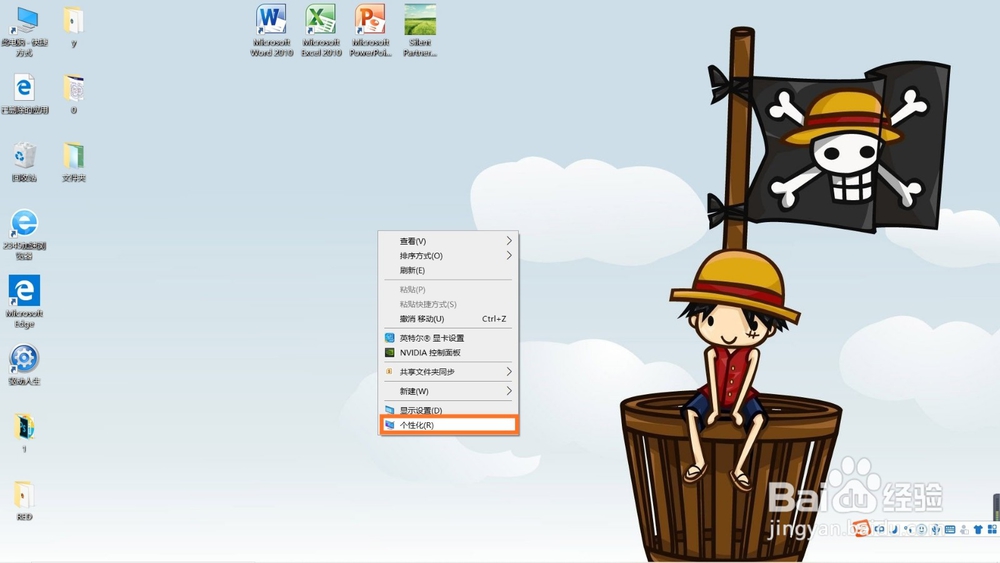Toggle the moon half-width icon in input toolbar
The width and height of the screenshot is (1000, 563).
[895, 529]
